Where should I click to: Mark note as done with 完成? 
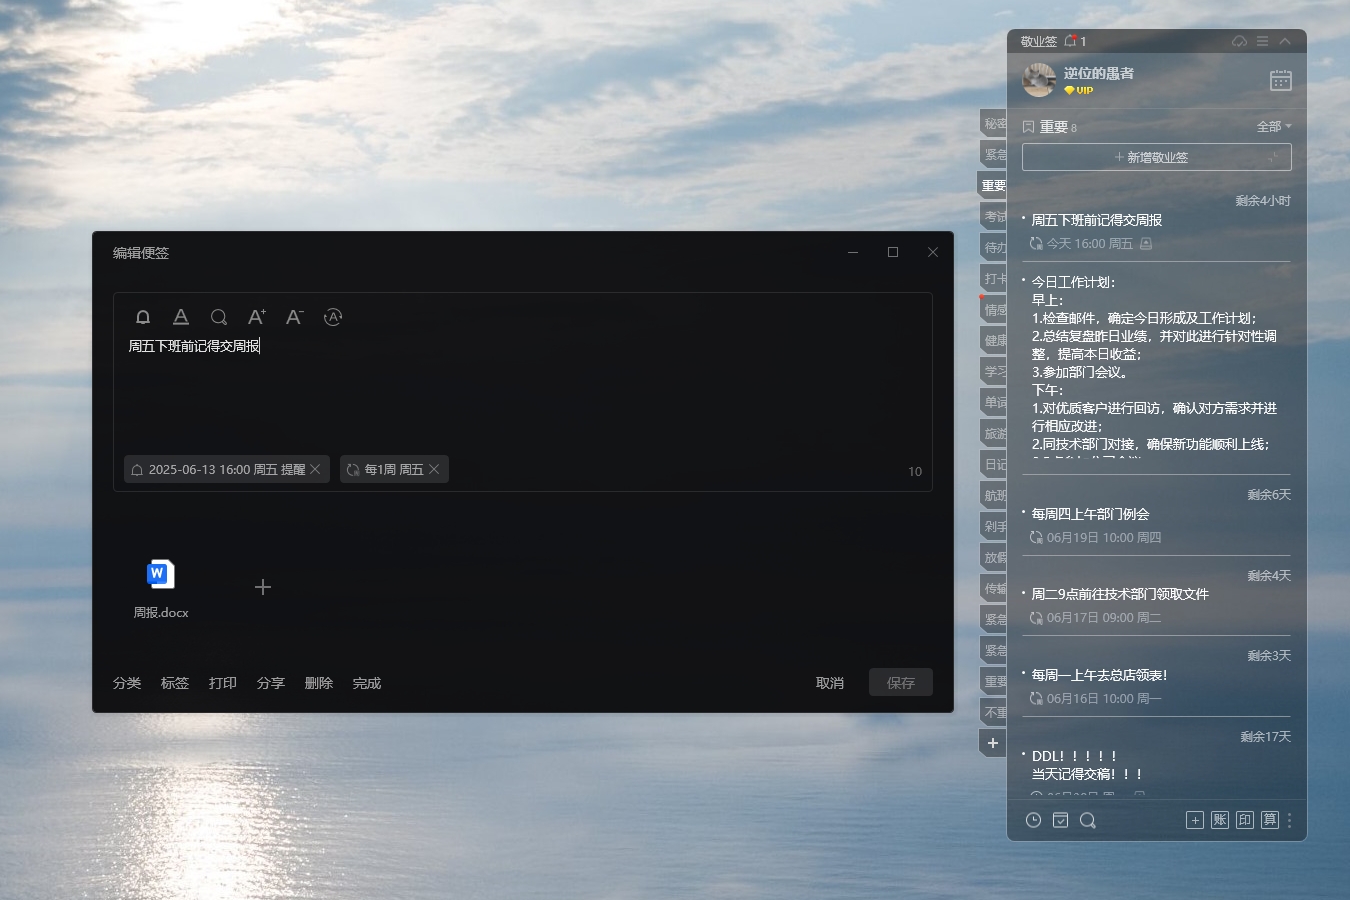click(367, 683)
